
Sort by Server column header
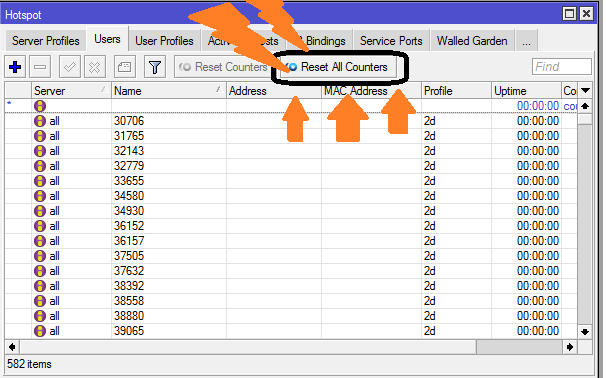[x=71, y=91]
